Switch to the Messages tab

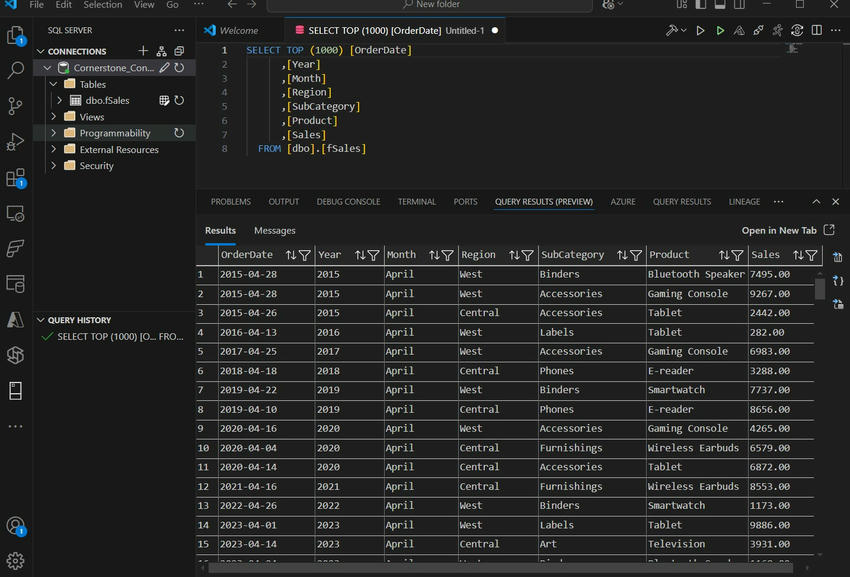pos(274,231)
